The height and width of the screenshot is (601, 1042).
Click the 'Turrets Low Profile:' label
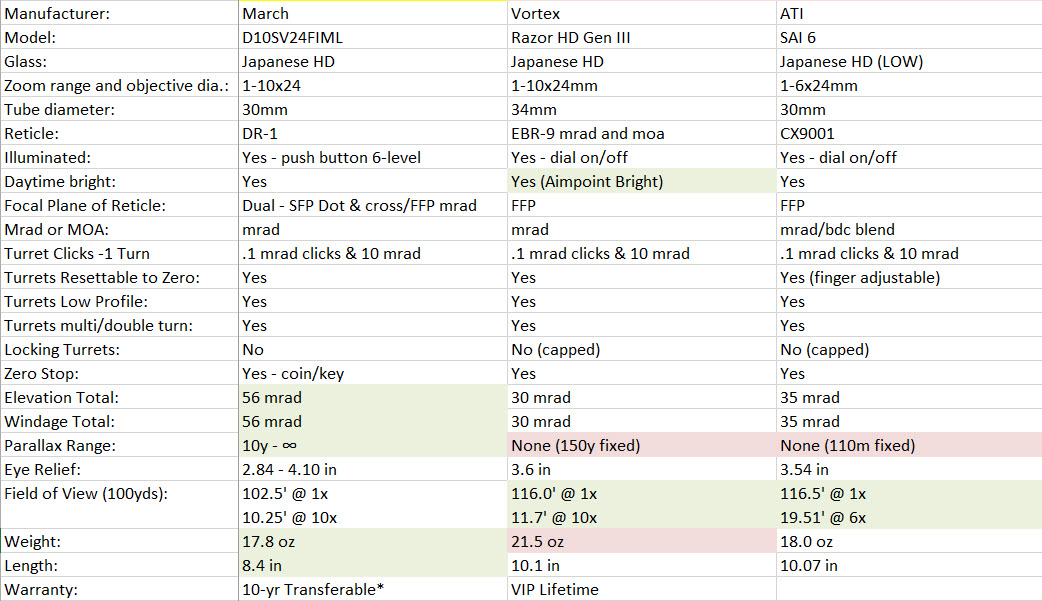point(120,300)
